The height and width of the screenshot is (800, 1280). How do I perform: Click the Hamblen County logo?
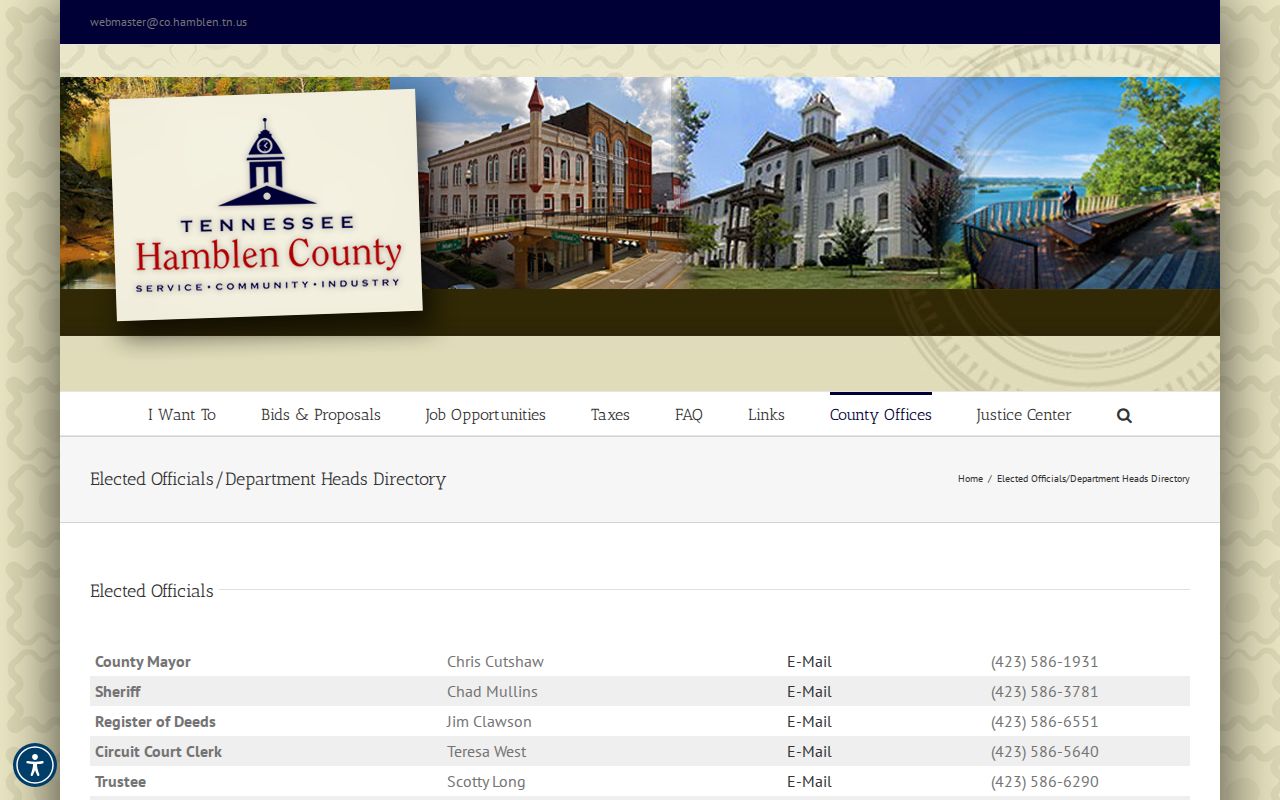pyautogui.click(x=265, y=205)
